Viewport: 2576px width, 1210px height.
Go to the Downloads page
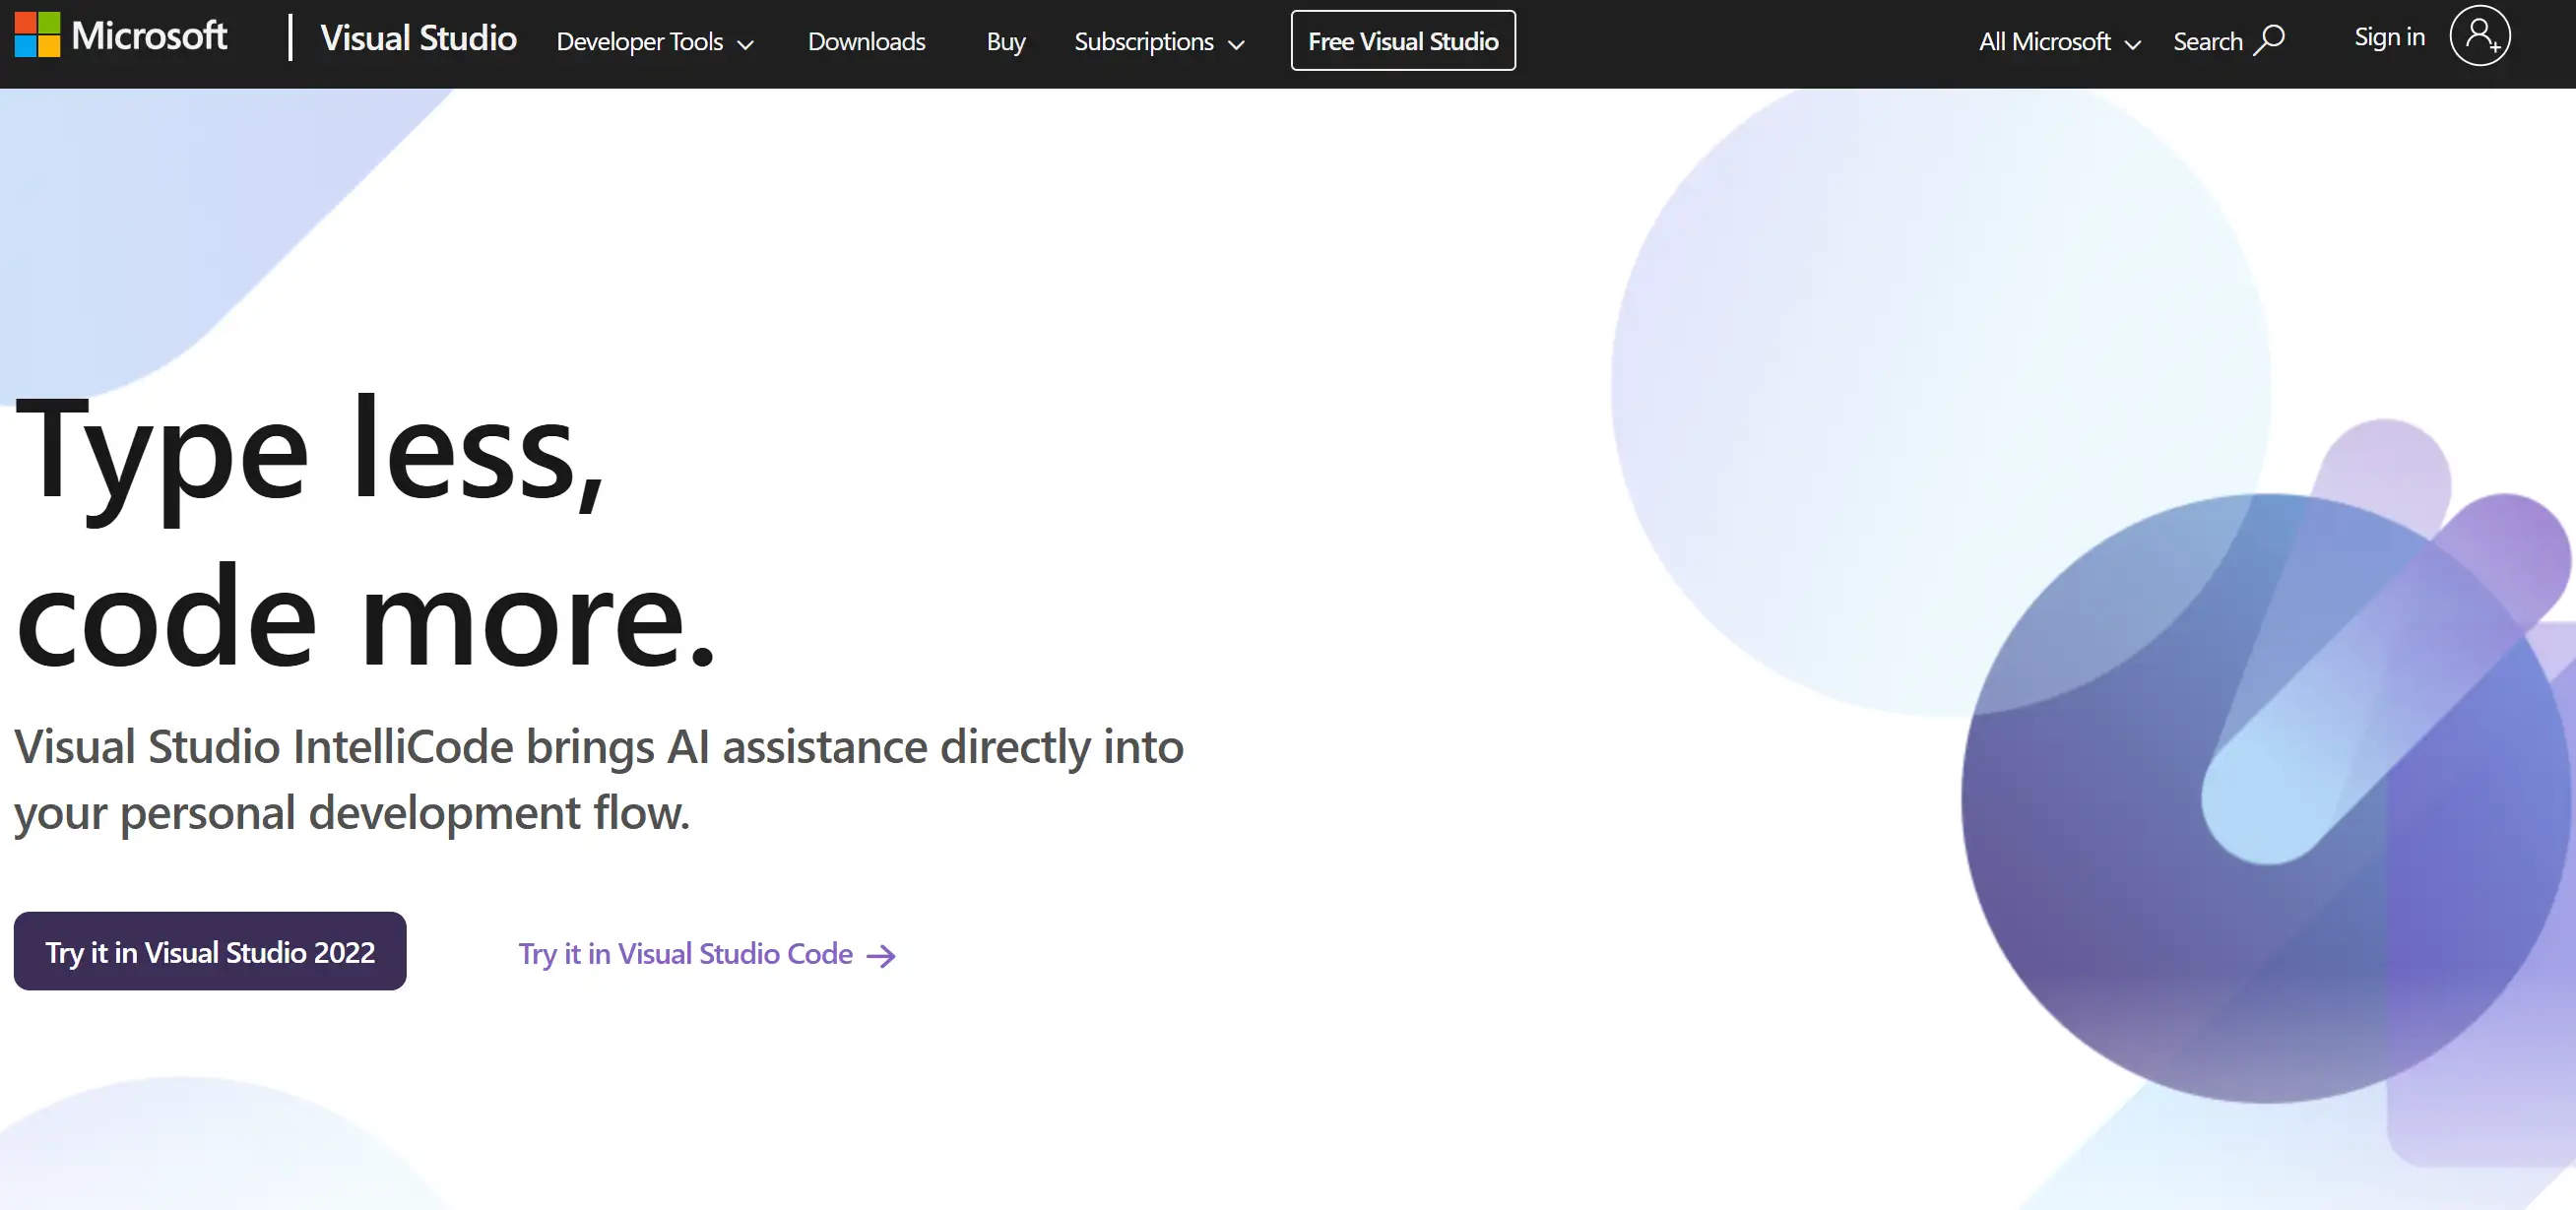(x=866, y=42)
